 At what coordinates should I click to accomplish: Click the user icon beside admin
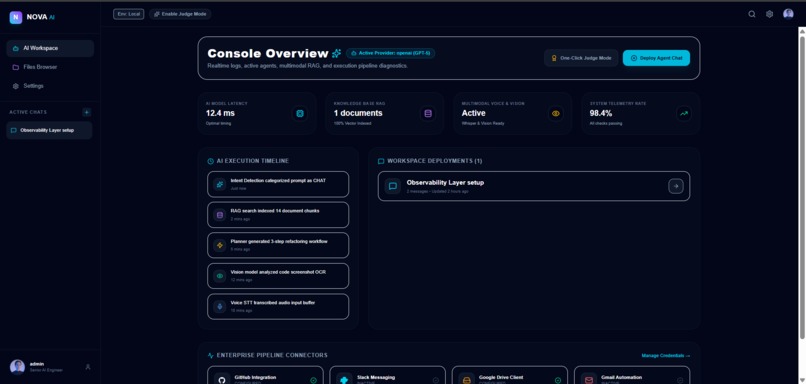click(88, 367)
